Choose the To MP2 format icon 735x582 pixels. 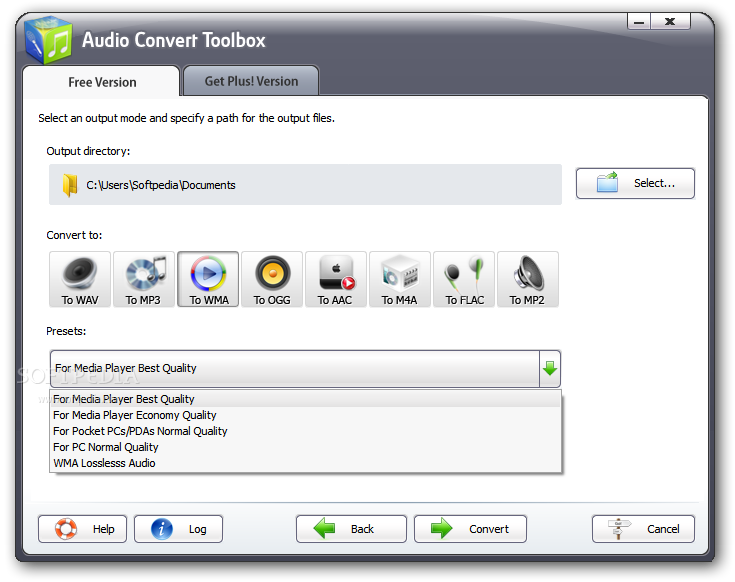tap(528, 279)
